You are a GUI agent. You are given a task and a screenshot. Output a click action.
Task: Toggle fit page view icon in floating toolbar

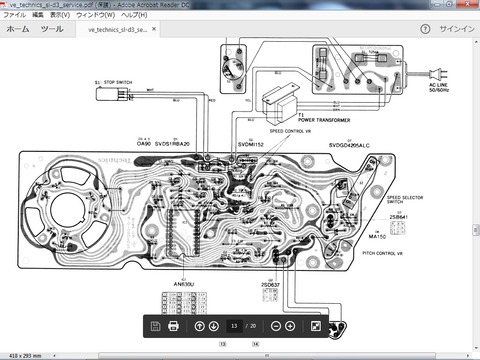pyautogui.click(x=315, y=326)
